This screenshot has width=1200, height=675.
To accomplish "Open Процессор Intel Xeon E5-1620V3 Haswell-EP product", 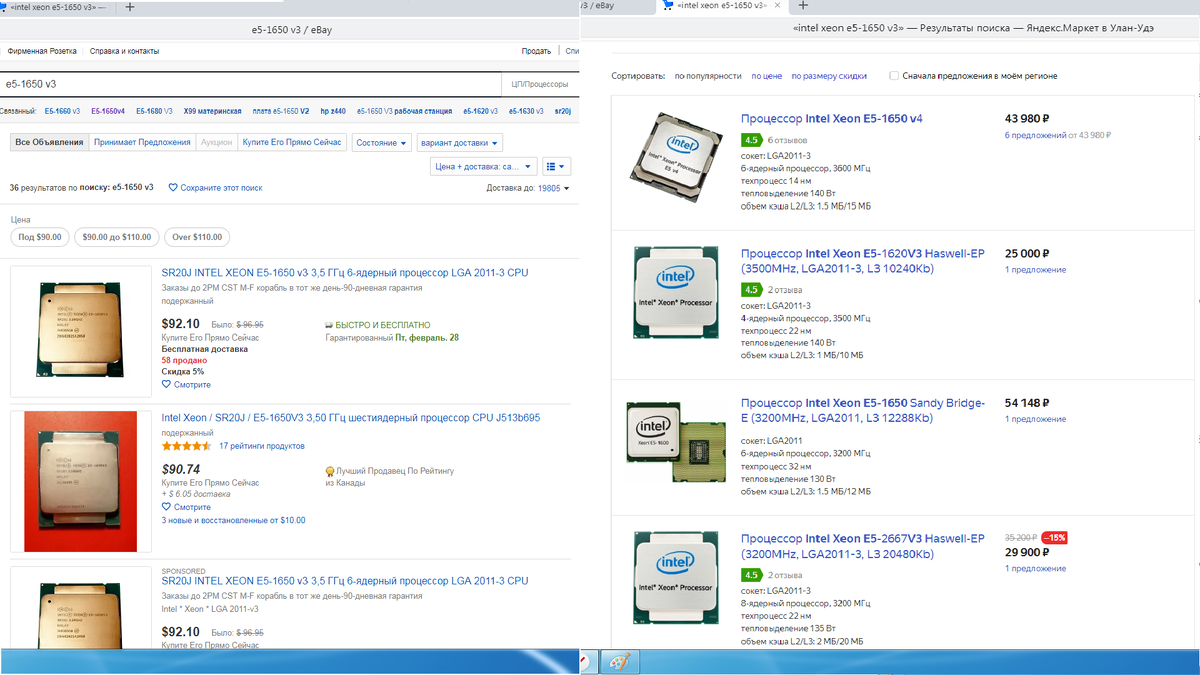I will [863, 261].
